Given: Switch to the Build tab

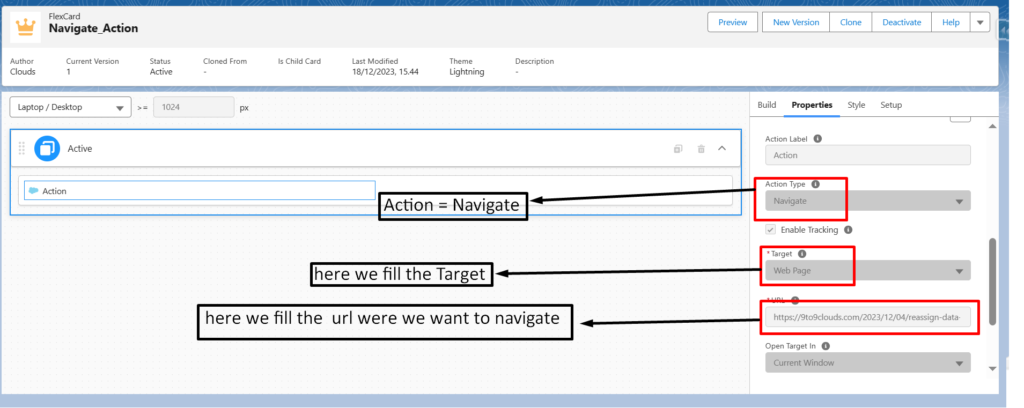Looking at the screenshot, I should tap(767, 105).
